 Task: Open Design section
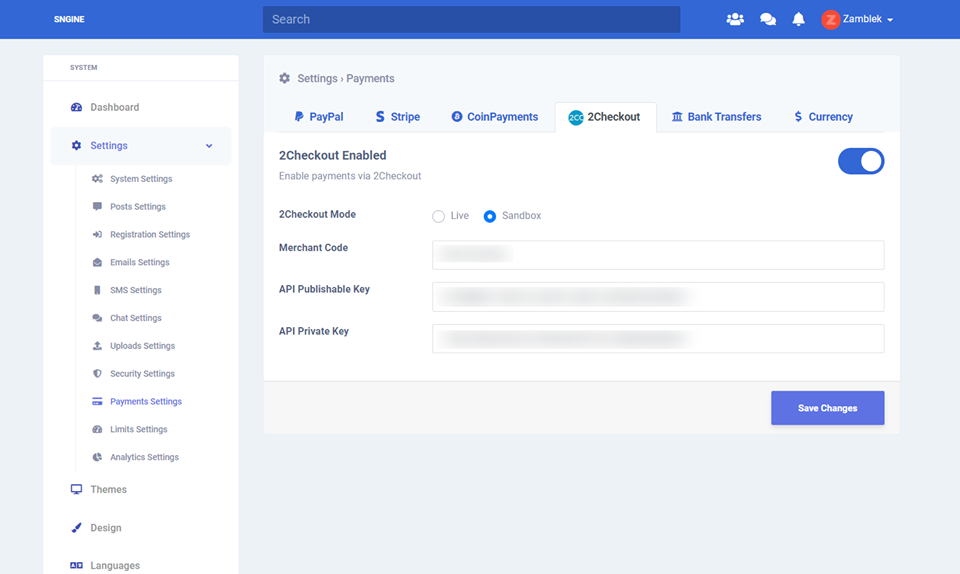[106, 527]
